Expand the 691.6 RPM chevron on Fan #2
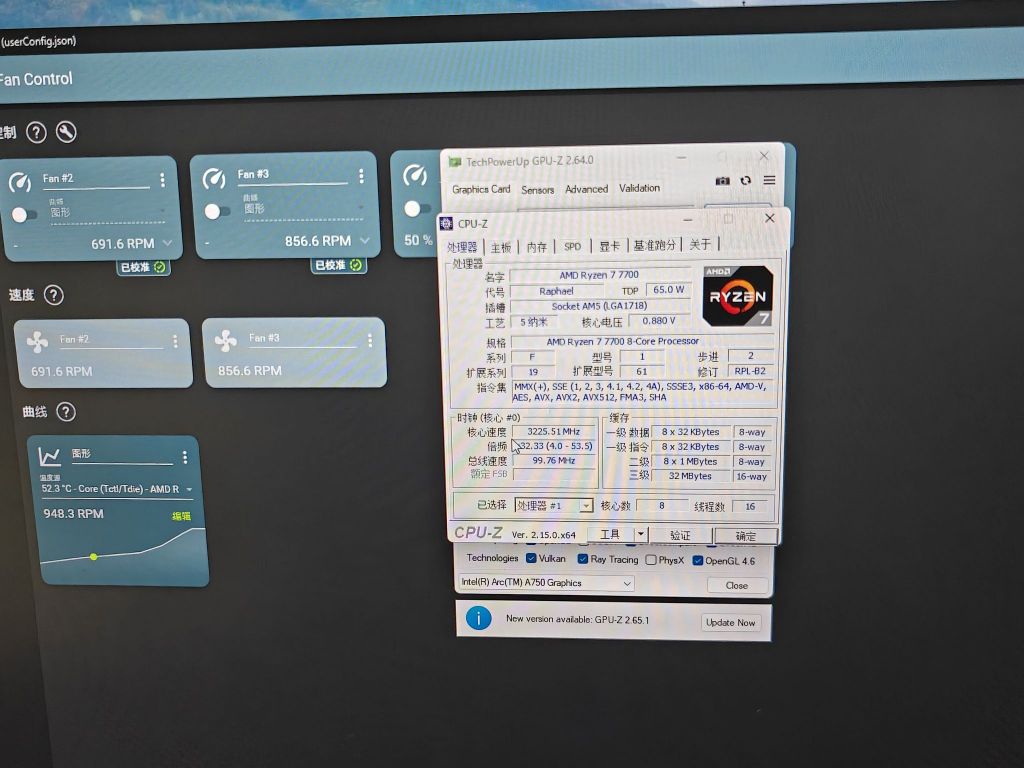The height and width of the screenshot is (768, 1024). tap(167, 242)
